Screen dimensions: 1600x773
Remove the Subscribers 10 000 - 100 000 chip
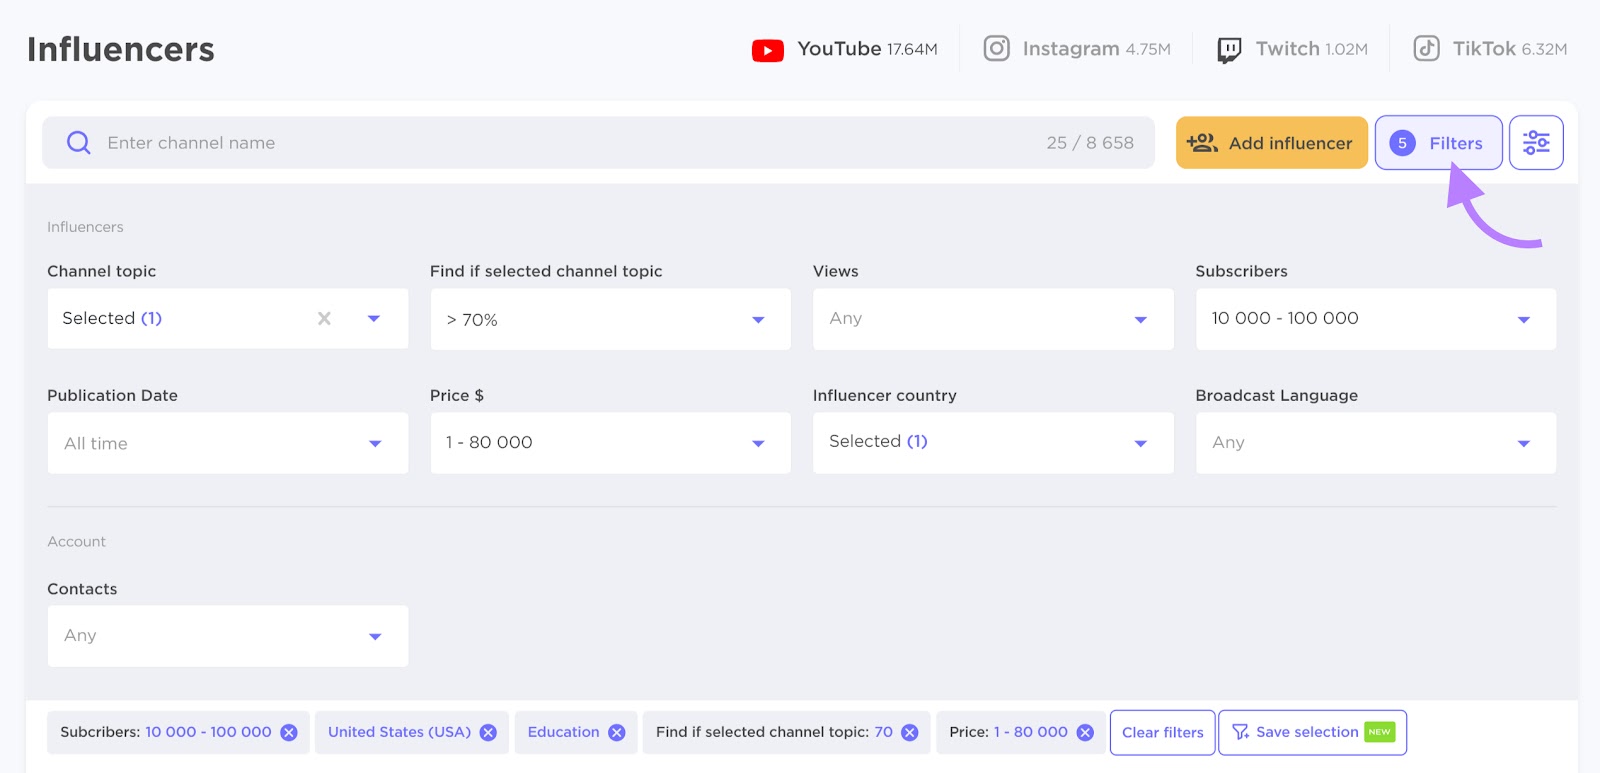[x=289, y=733]
